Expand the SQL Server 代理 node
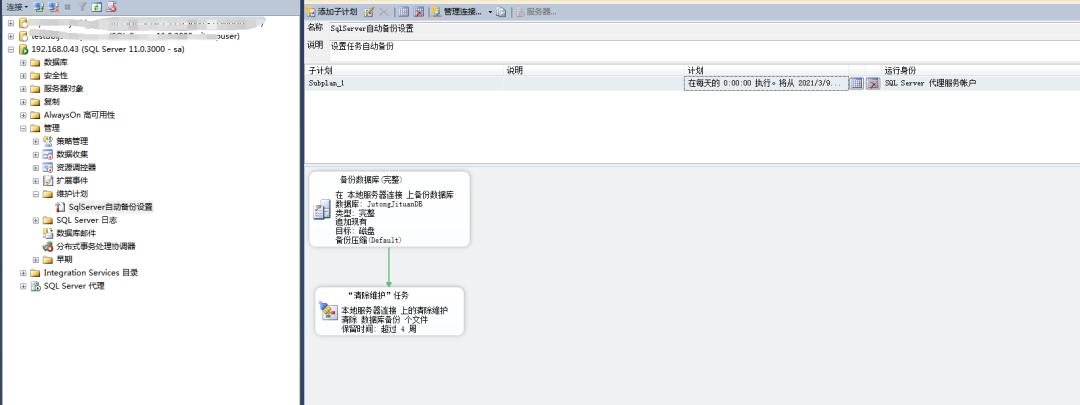The image size is (1080, 405). coord(23,286)
